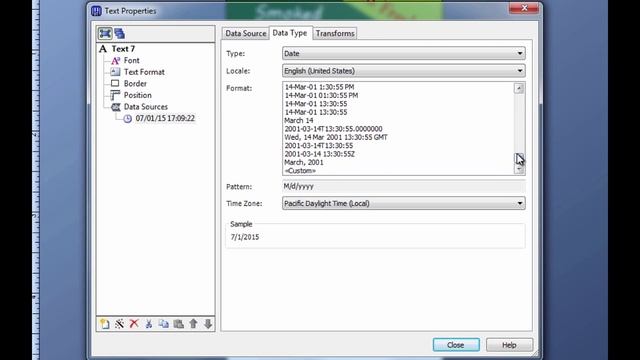Click the scissors cut icon

pyautogui.click(x=149, y=324)
